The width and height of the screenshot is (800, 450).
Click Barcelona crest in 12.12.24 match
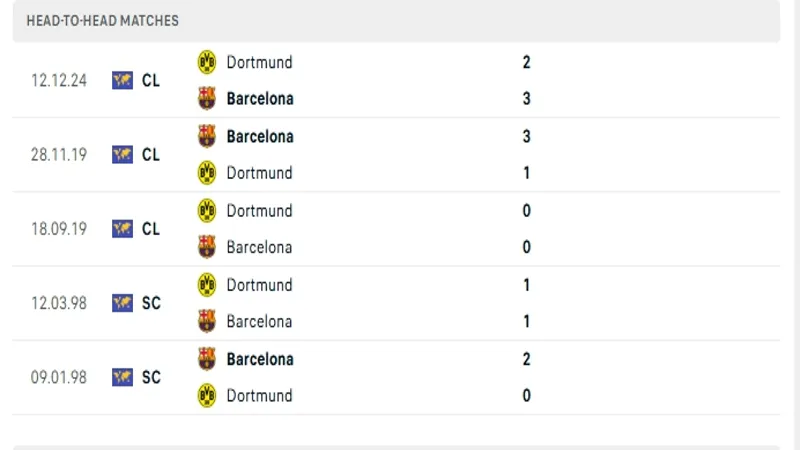207,98
